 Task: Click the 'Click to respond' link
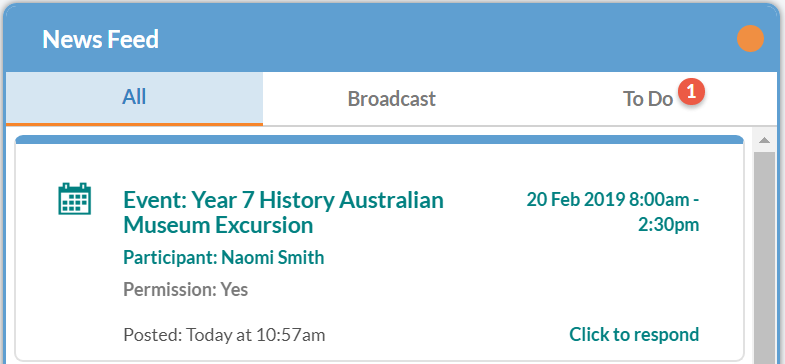pyautogui.click(x=634, y=334)
